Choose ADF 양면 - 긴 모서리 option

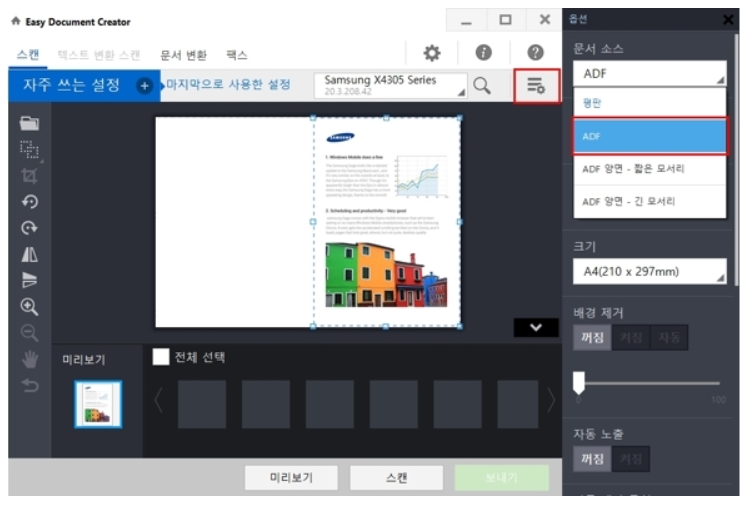coord(650,202)
